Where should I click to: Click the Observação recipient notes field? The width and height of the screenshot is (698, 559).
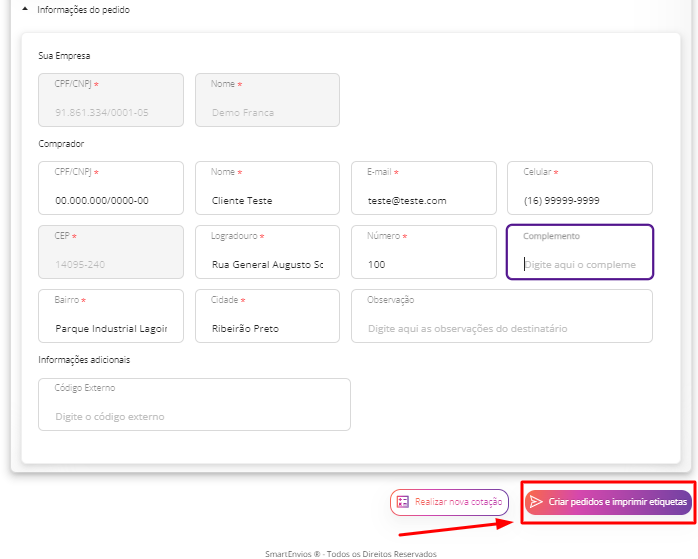pos(502,316)
